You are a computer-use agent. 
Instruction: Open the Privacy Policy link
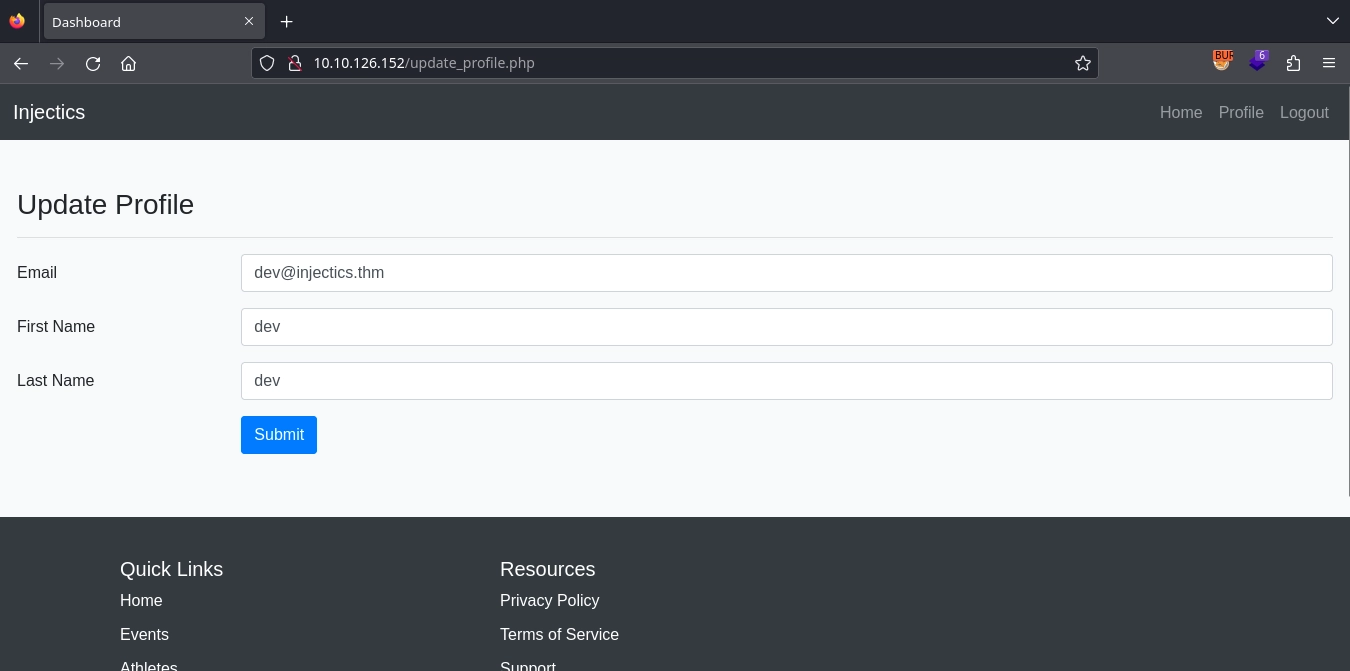tap(549, 600)
